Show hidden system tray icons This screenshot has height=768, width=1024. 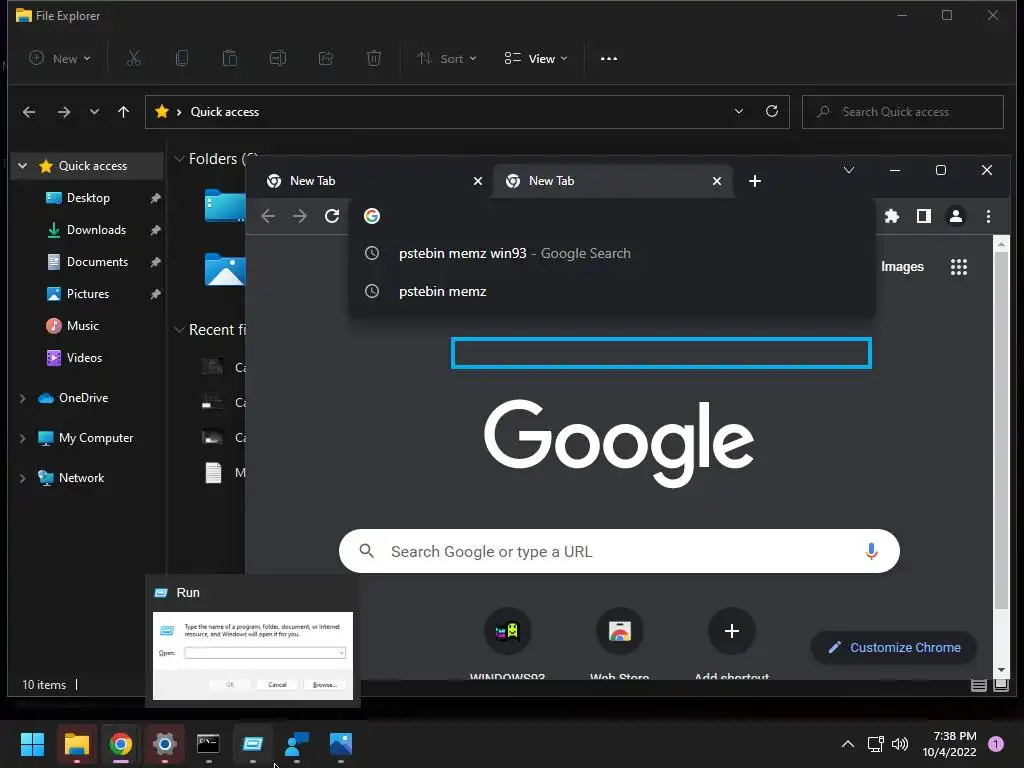tap(848, 744)
